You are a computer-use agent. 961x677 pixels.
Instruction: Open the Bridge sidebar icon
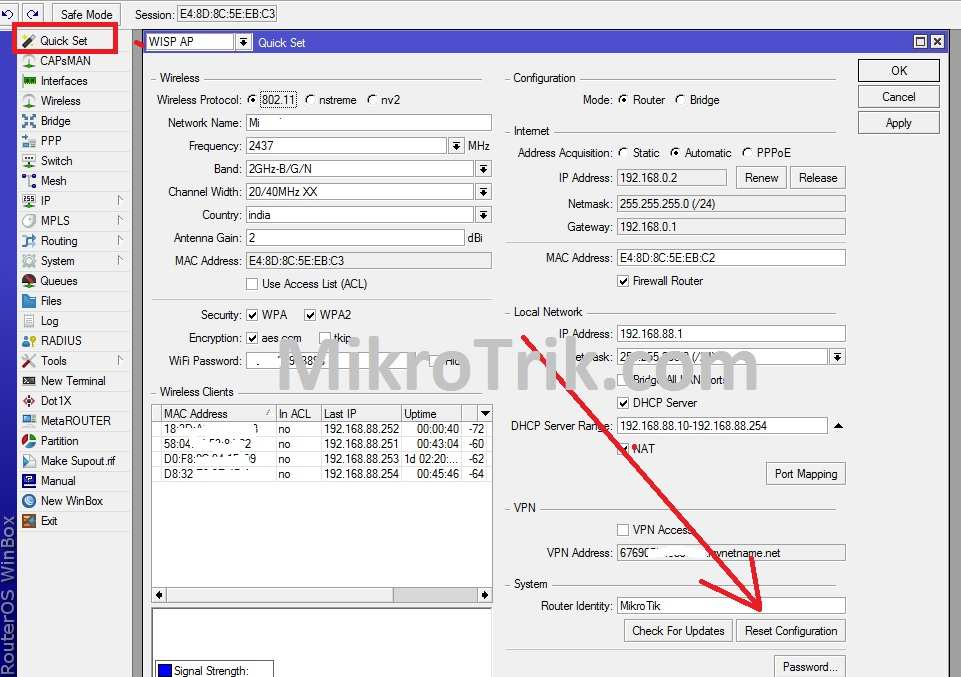[29, 121]
